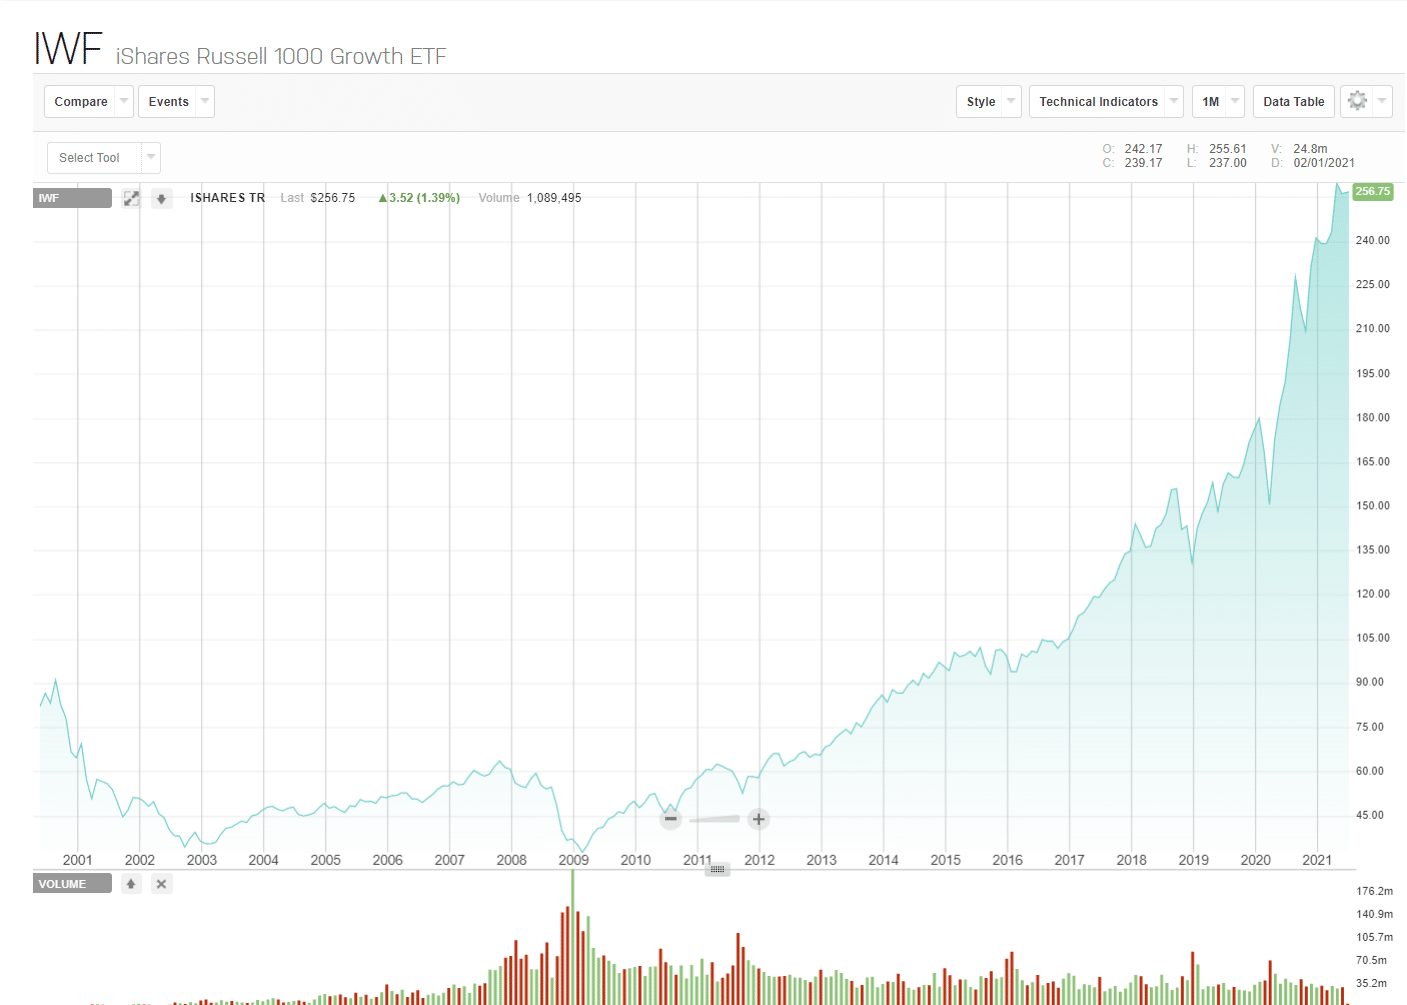Grab the panel resize handle between price and volume
1407x1005 pixels.
[x=717, y=869]
